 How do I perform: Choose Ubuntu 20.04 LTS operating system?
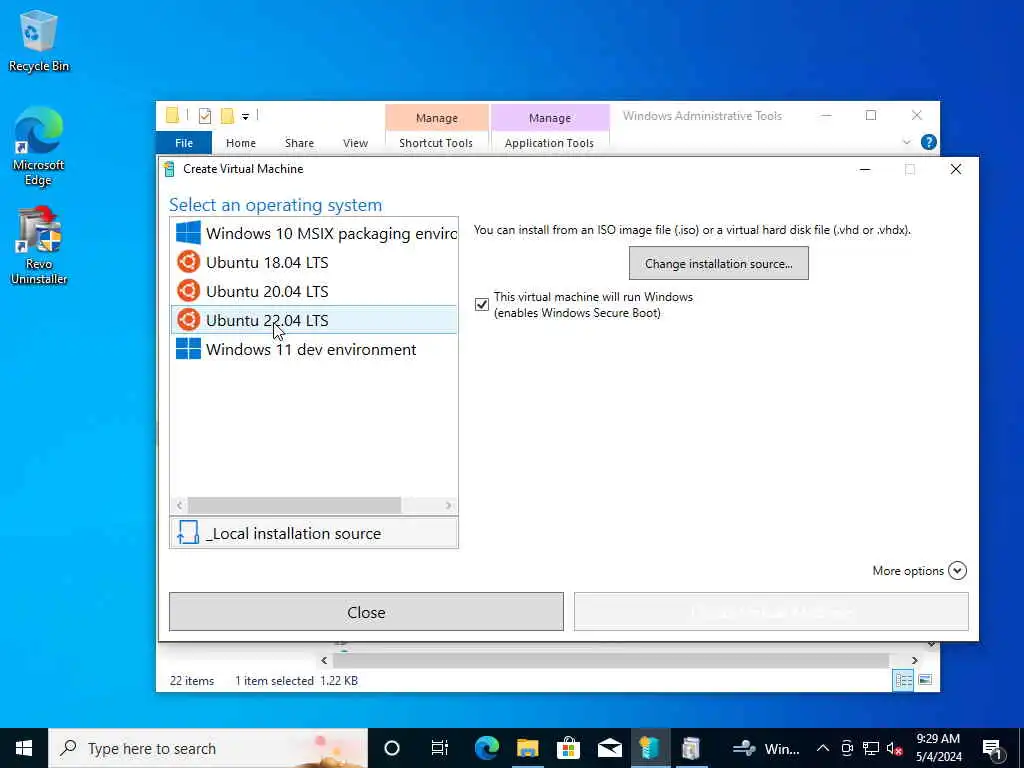[314, 291]
